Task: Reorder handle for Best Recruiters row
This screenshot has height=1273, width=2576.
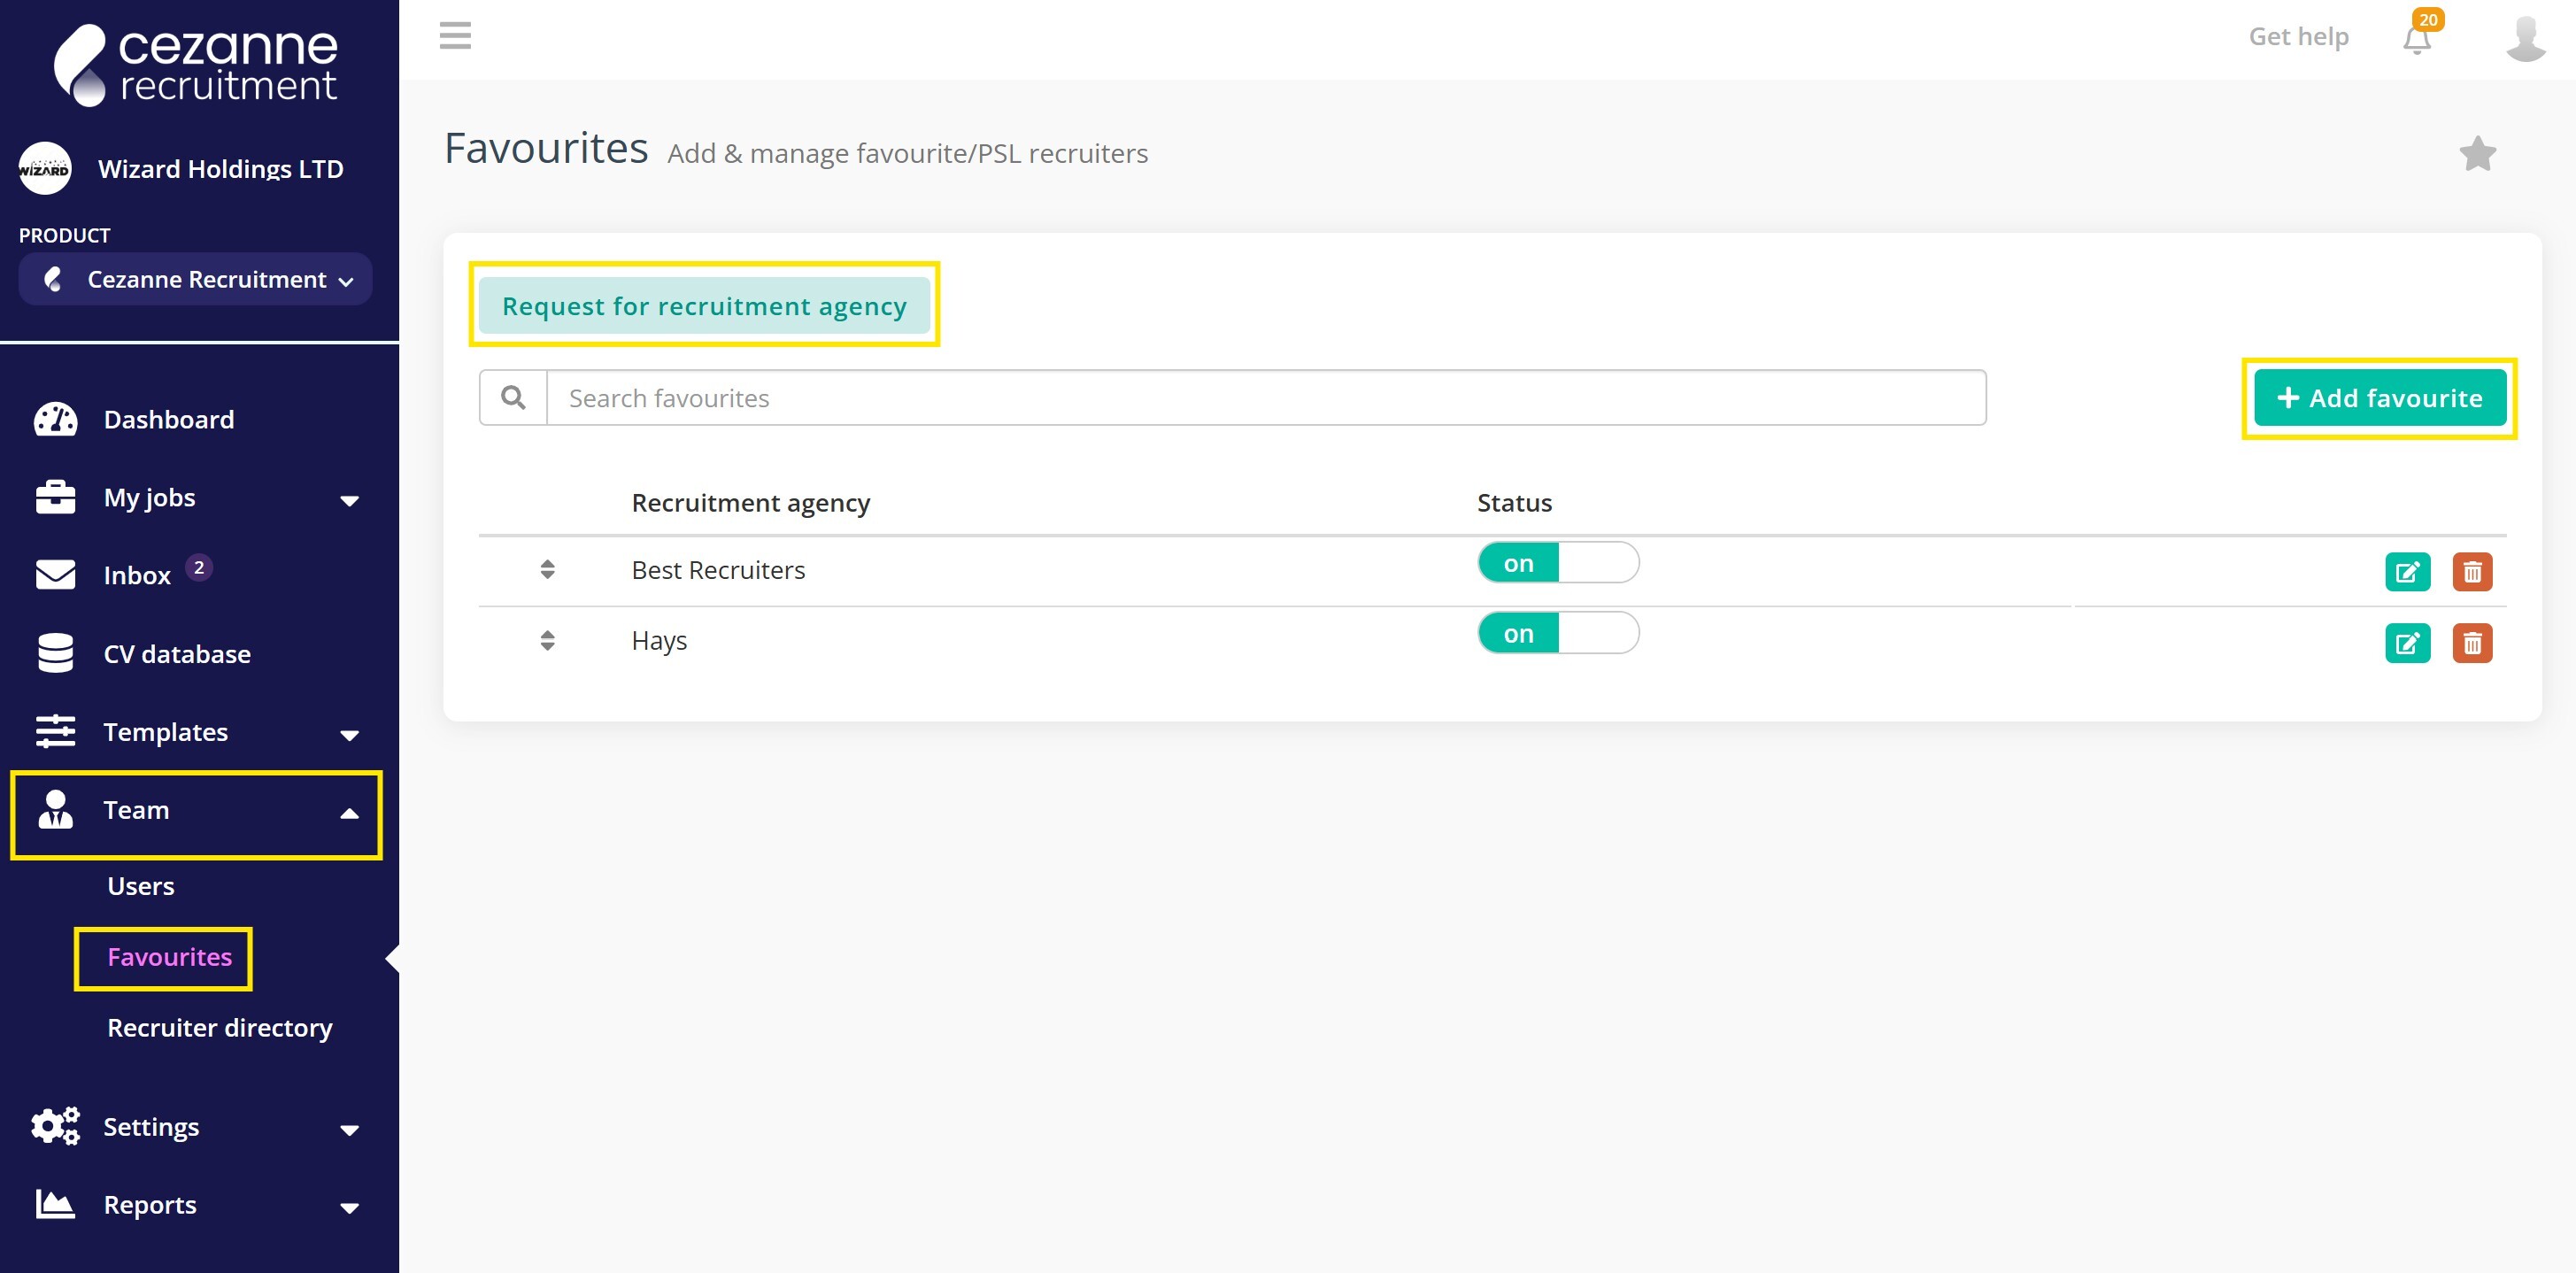Action: [x=547, y=569]
